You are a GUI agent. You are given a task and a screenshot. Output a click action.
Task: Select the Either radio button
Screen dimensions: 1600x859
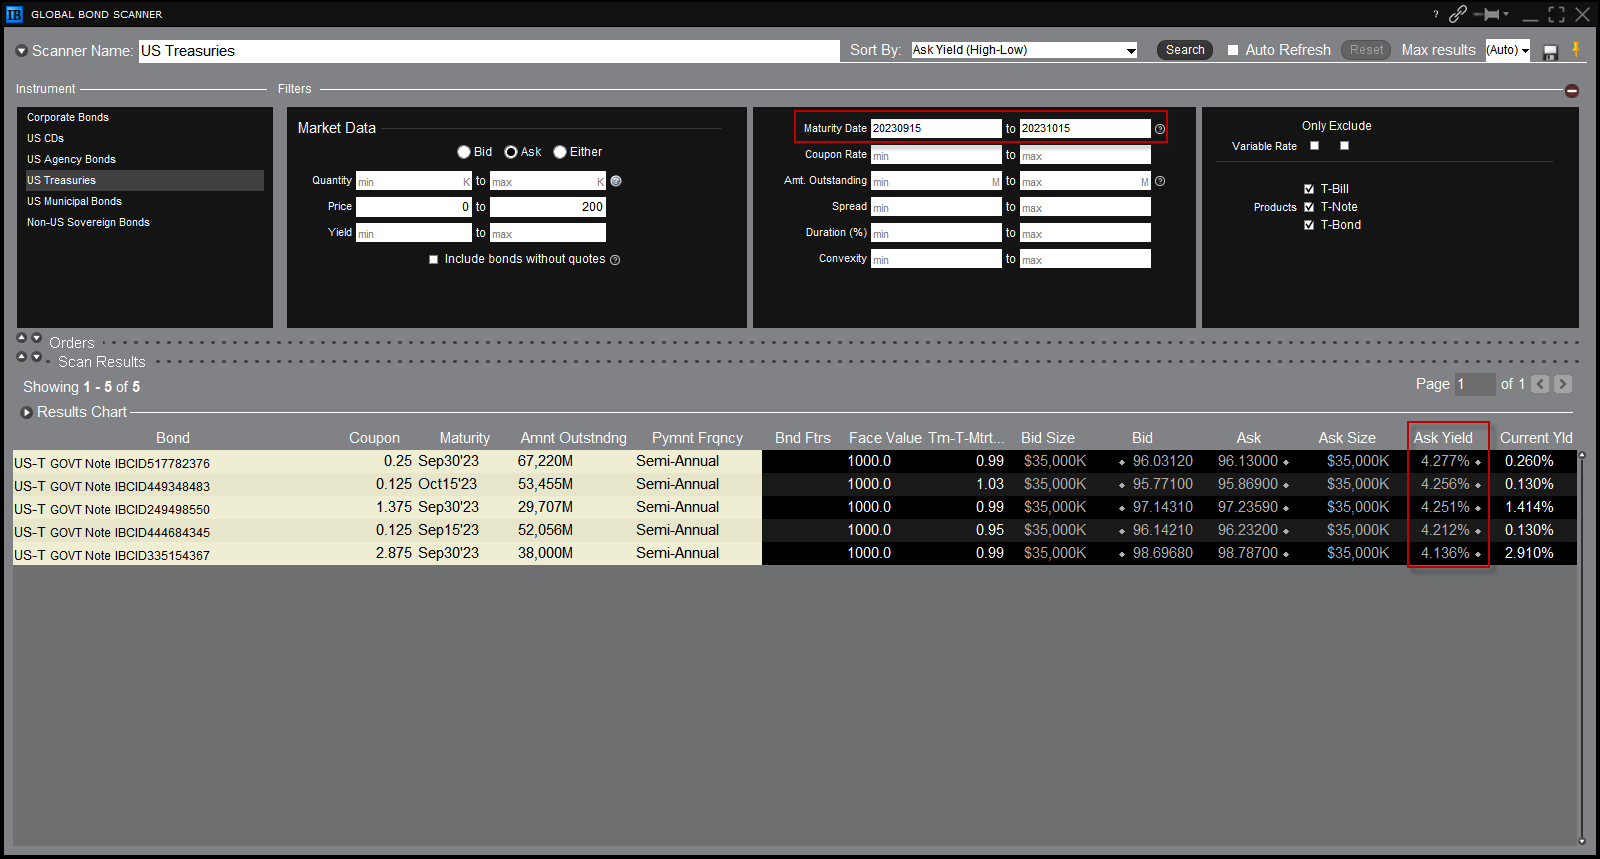point(560,152)
